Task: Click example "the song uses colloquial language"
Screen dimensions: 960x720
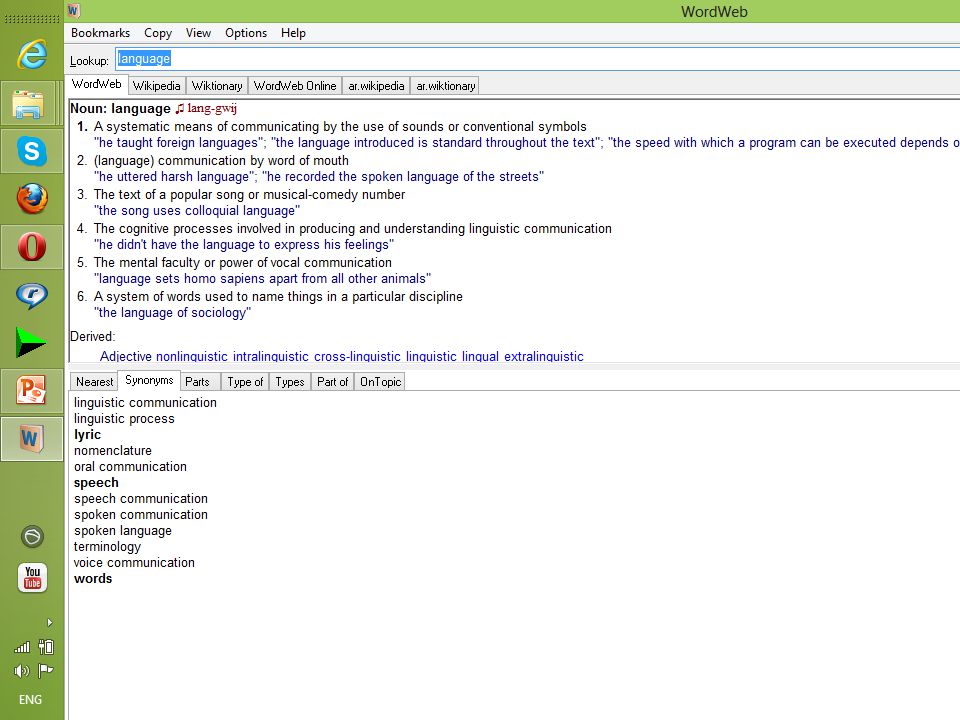Action: click(197, 211)
